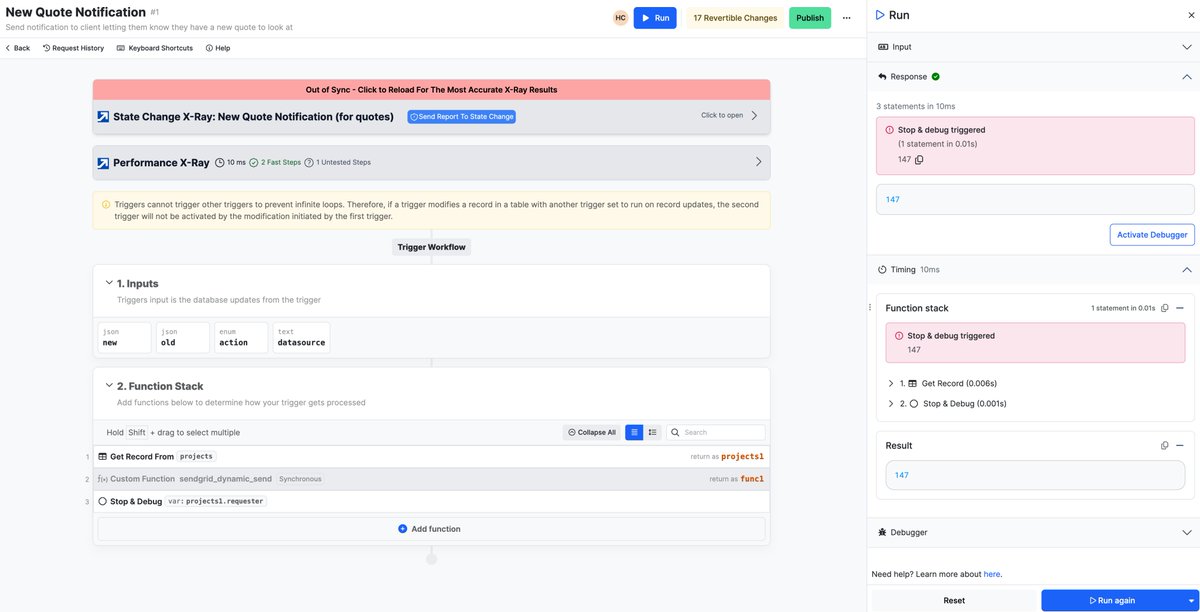Collapse the Timing section chevron
This screenshot has width=1200, height=612.
click(x=1186, y=270)
